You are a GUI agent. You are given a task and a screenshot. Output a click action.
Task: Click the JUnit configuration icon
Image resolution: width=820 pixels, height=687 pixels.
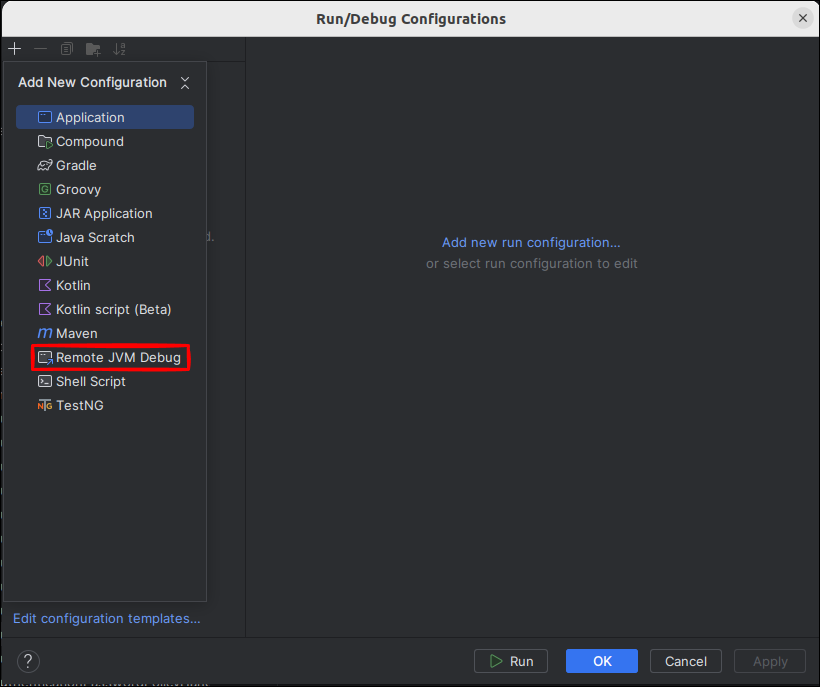[x=45, y=261]
